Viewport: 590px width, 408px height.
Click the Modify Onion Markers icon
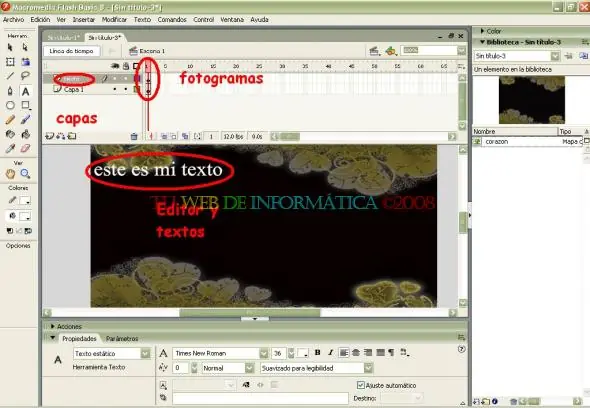click(197, 136)
